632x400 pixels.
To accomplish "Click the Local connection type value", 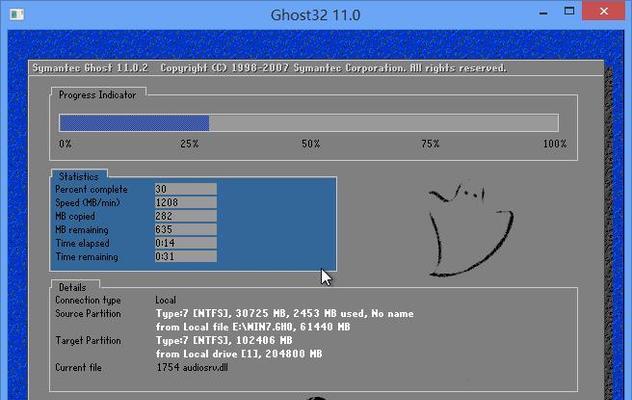I will (166, 300).
